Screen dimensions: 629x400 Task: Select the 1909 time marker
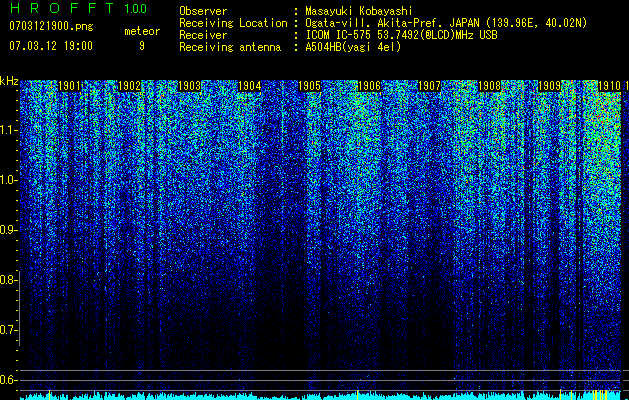pyautogui.click(x=549, y=86)
